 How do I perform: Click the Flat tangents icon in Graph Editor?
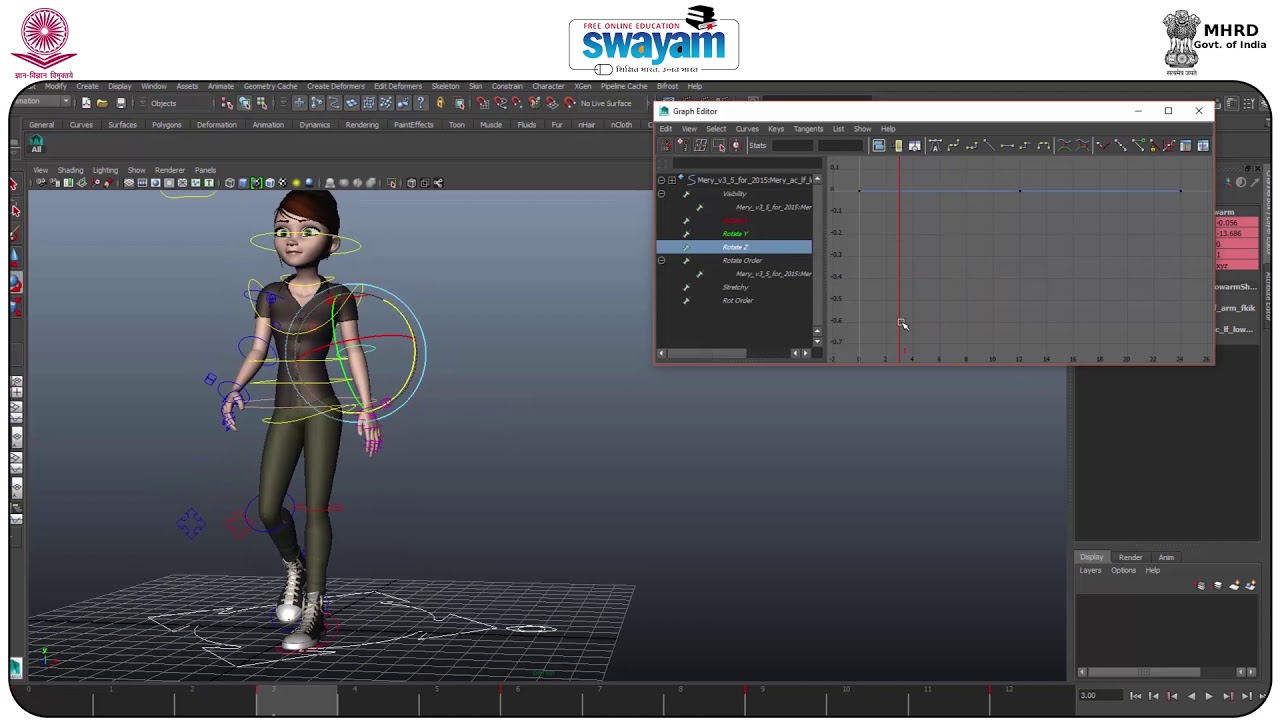(1007, 146)
